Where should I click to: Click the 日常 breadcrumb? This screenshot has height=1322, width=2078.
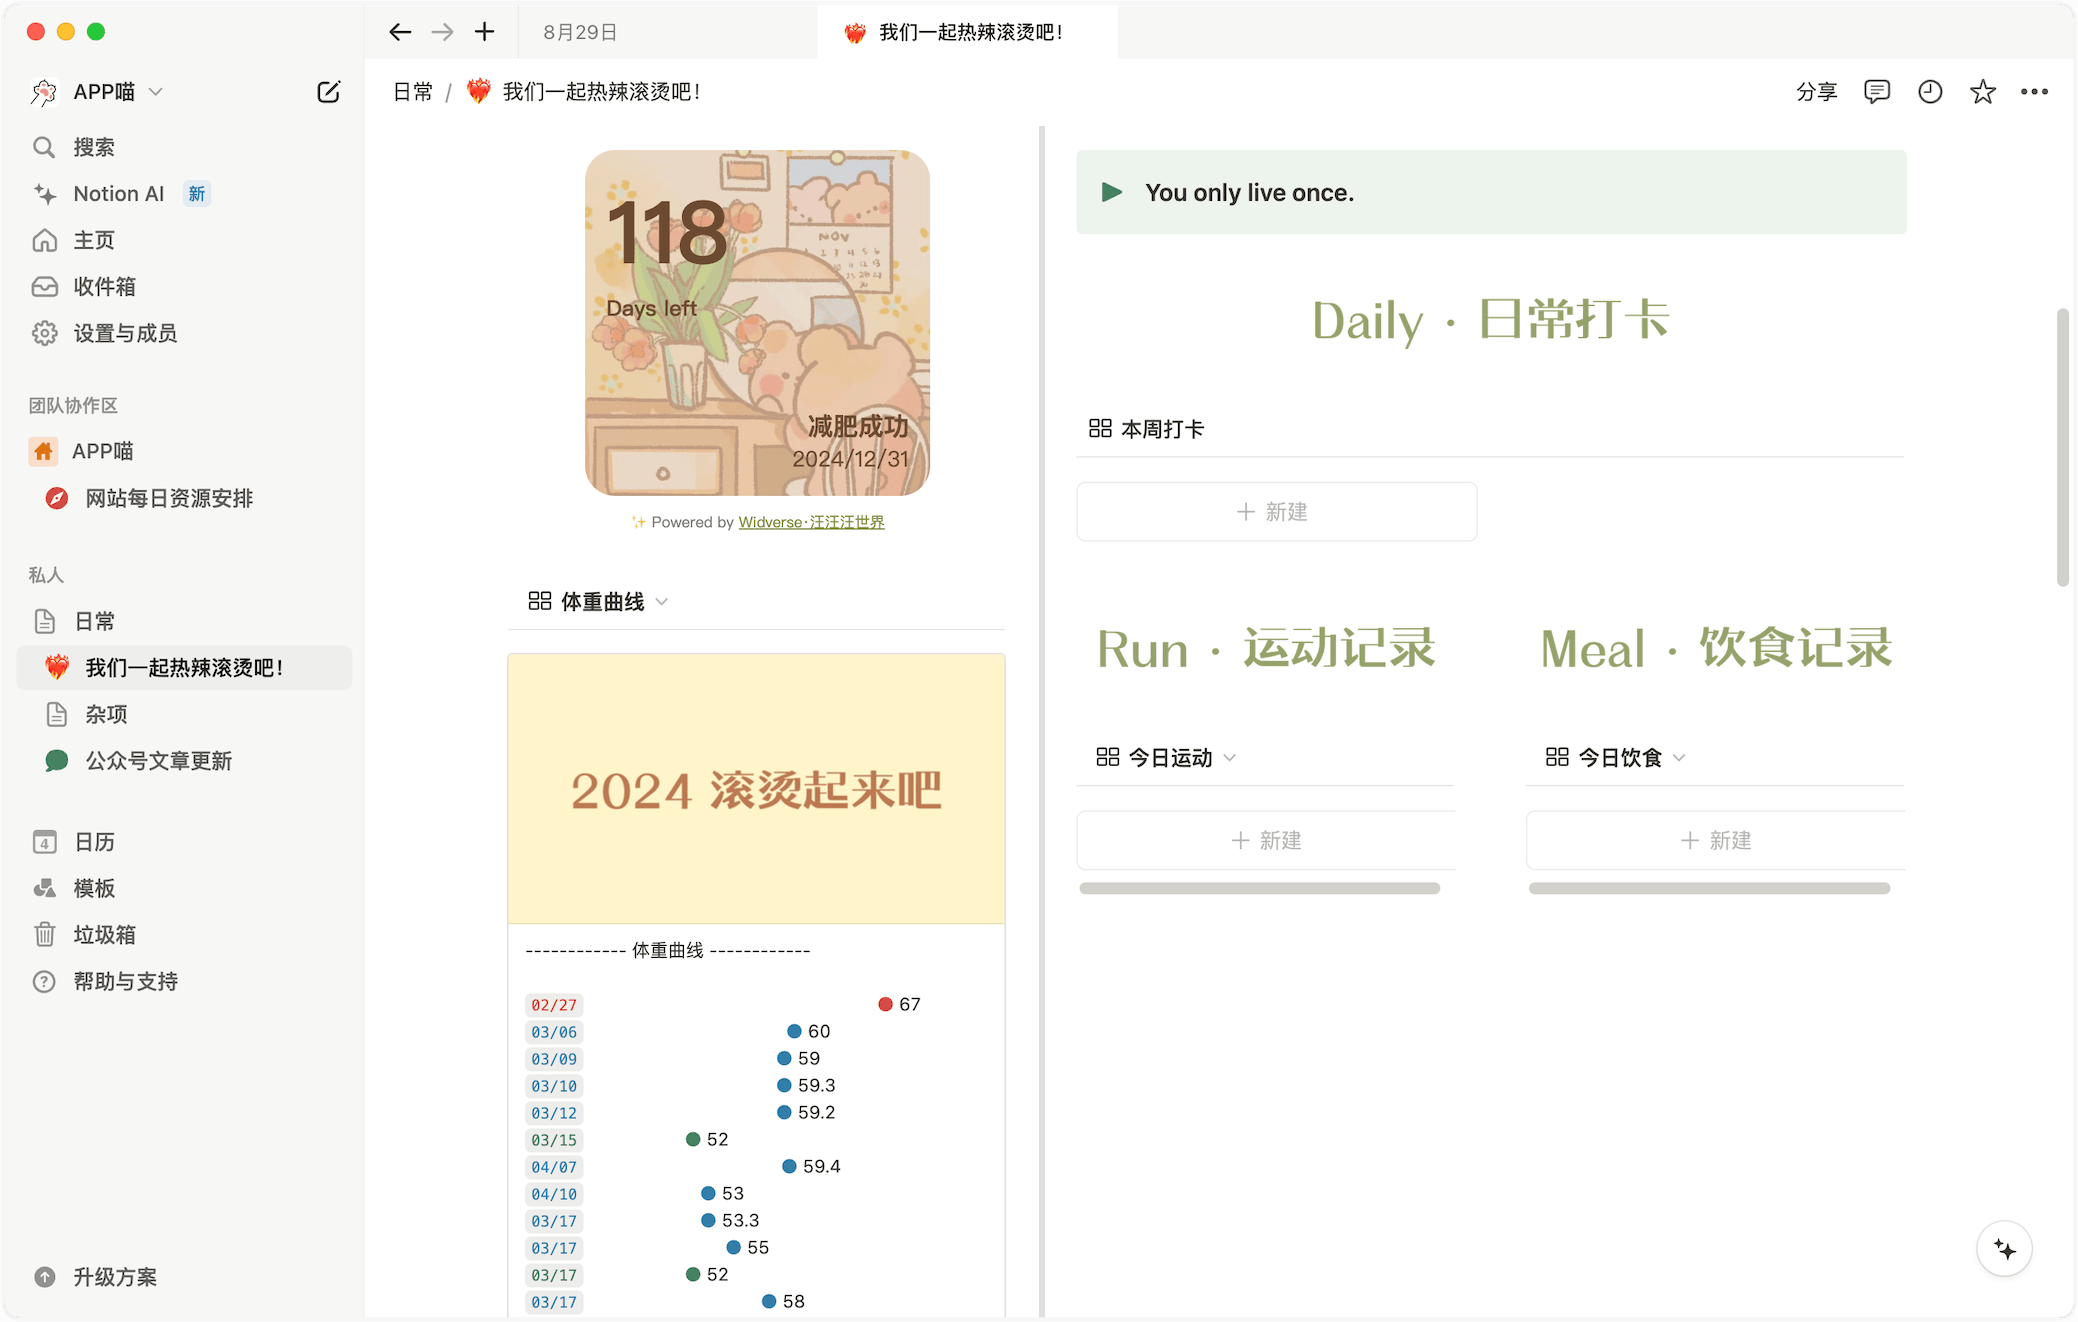click(413, 92)
